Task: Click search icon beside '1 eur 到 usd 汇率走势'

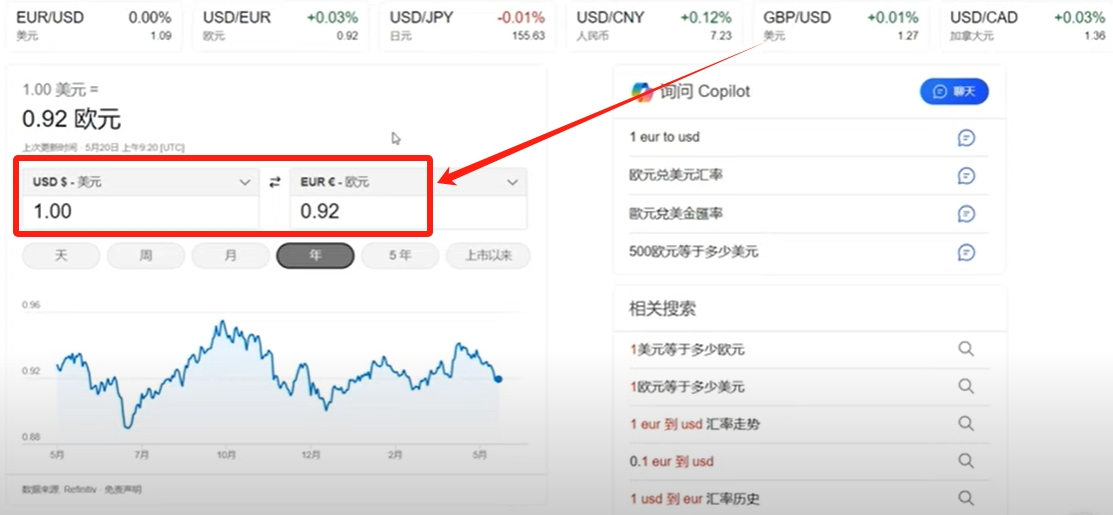Action: point(965,423)
